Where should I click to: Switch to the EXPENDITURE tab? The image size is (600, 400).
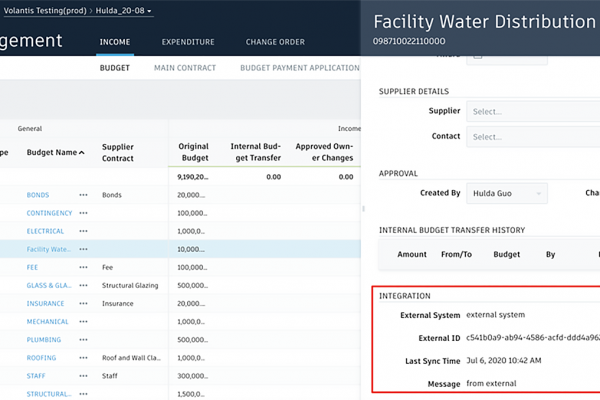(x=188, y=42)
